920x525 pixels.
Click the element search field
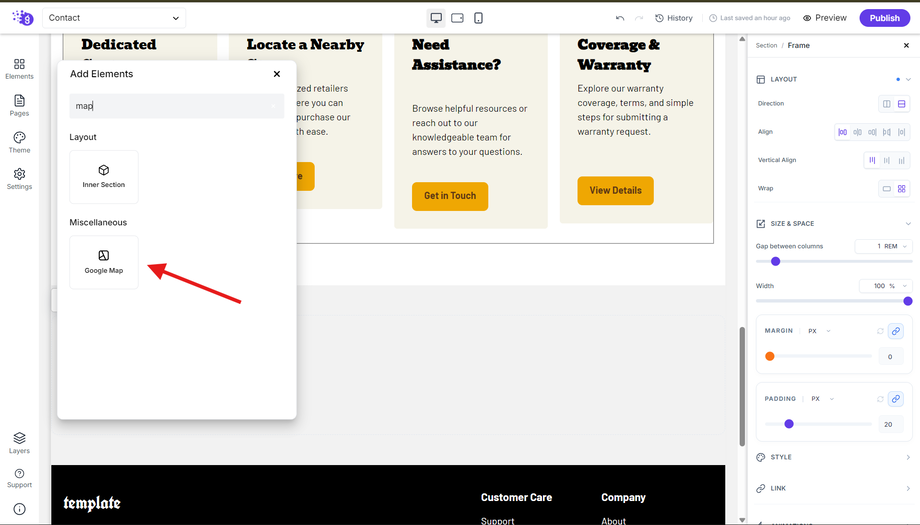click(x=177, y=106)
